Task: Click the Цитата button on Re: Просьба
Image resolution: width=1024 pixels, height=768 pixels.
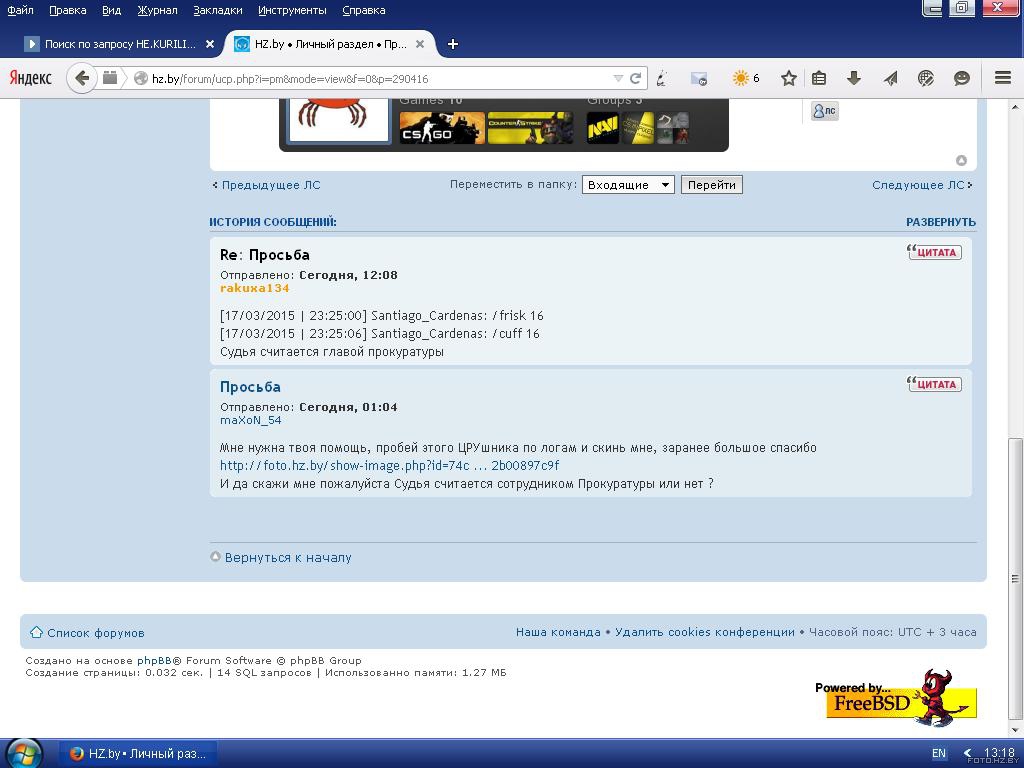Action: coord(935,252)
